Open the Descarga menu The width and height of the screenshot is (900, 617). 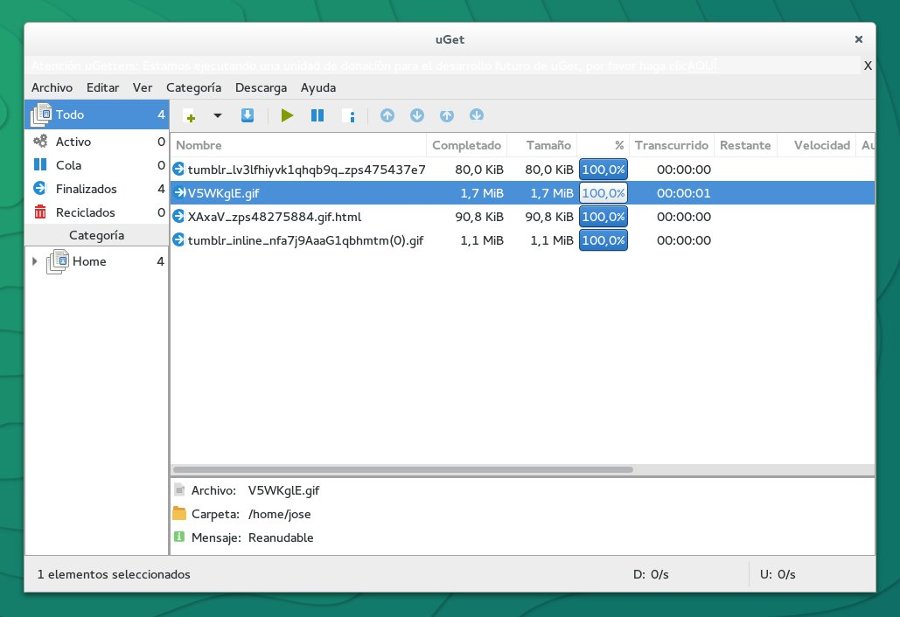click(261, 88)
